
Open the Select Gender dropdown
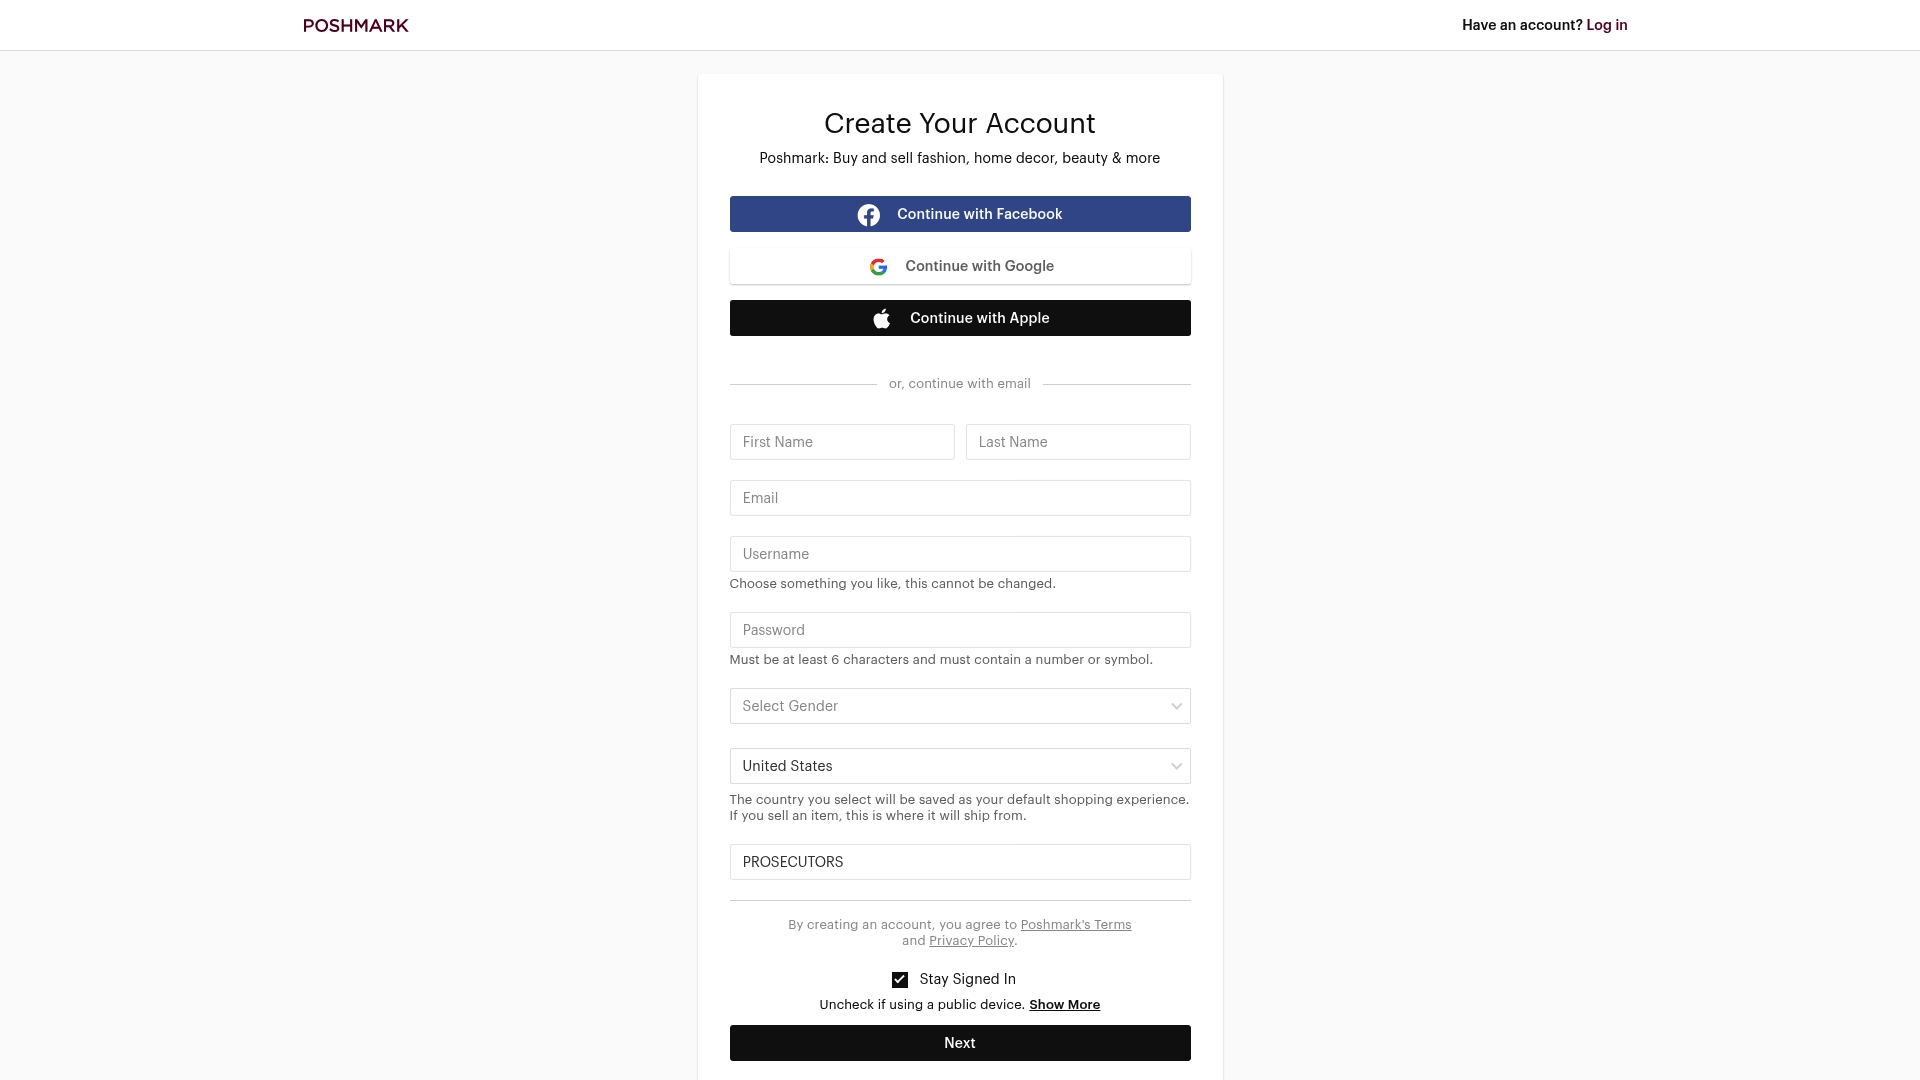coord(960,706)
